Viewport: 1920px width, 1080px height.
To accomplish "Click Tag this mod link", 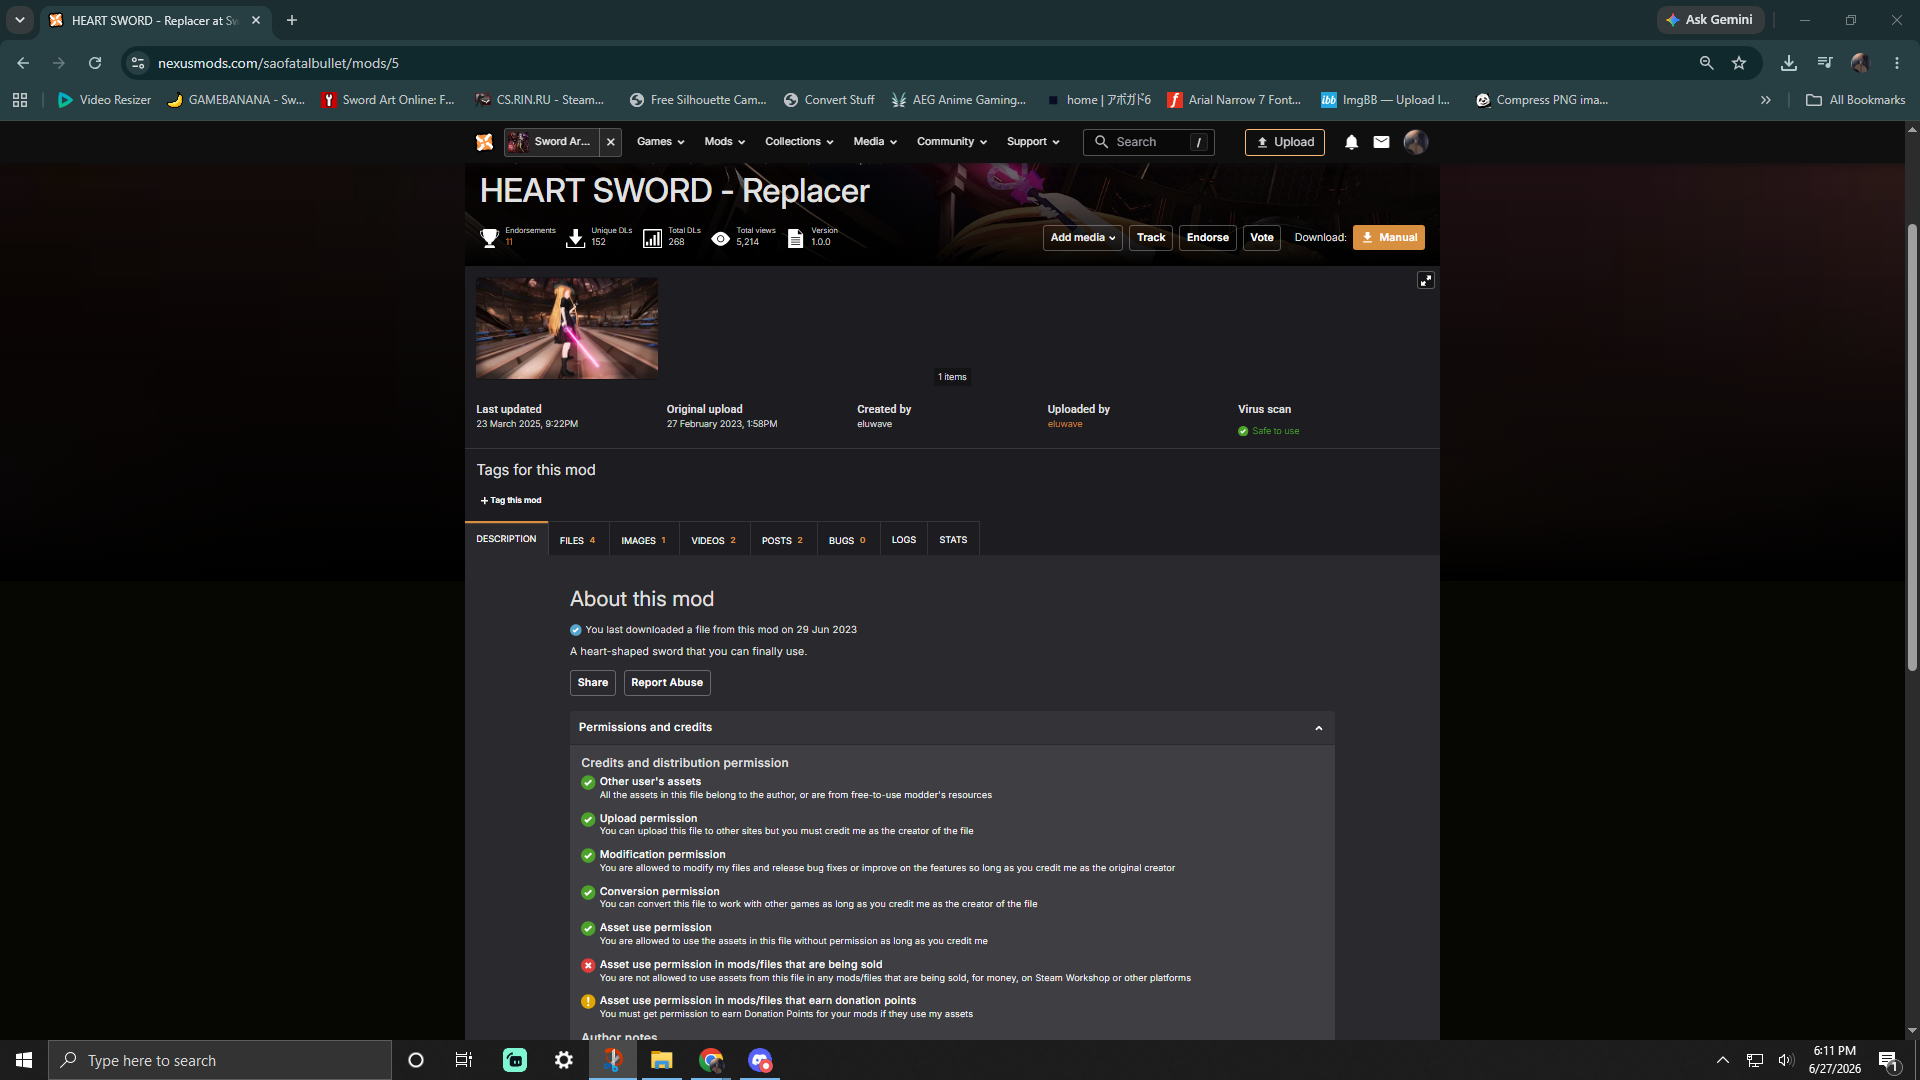I will click(x=511, y=501).
